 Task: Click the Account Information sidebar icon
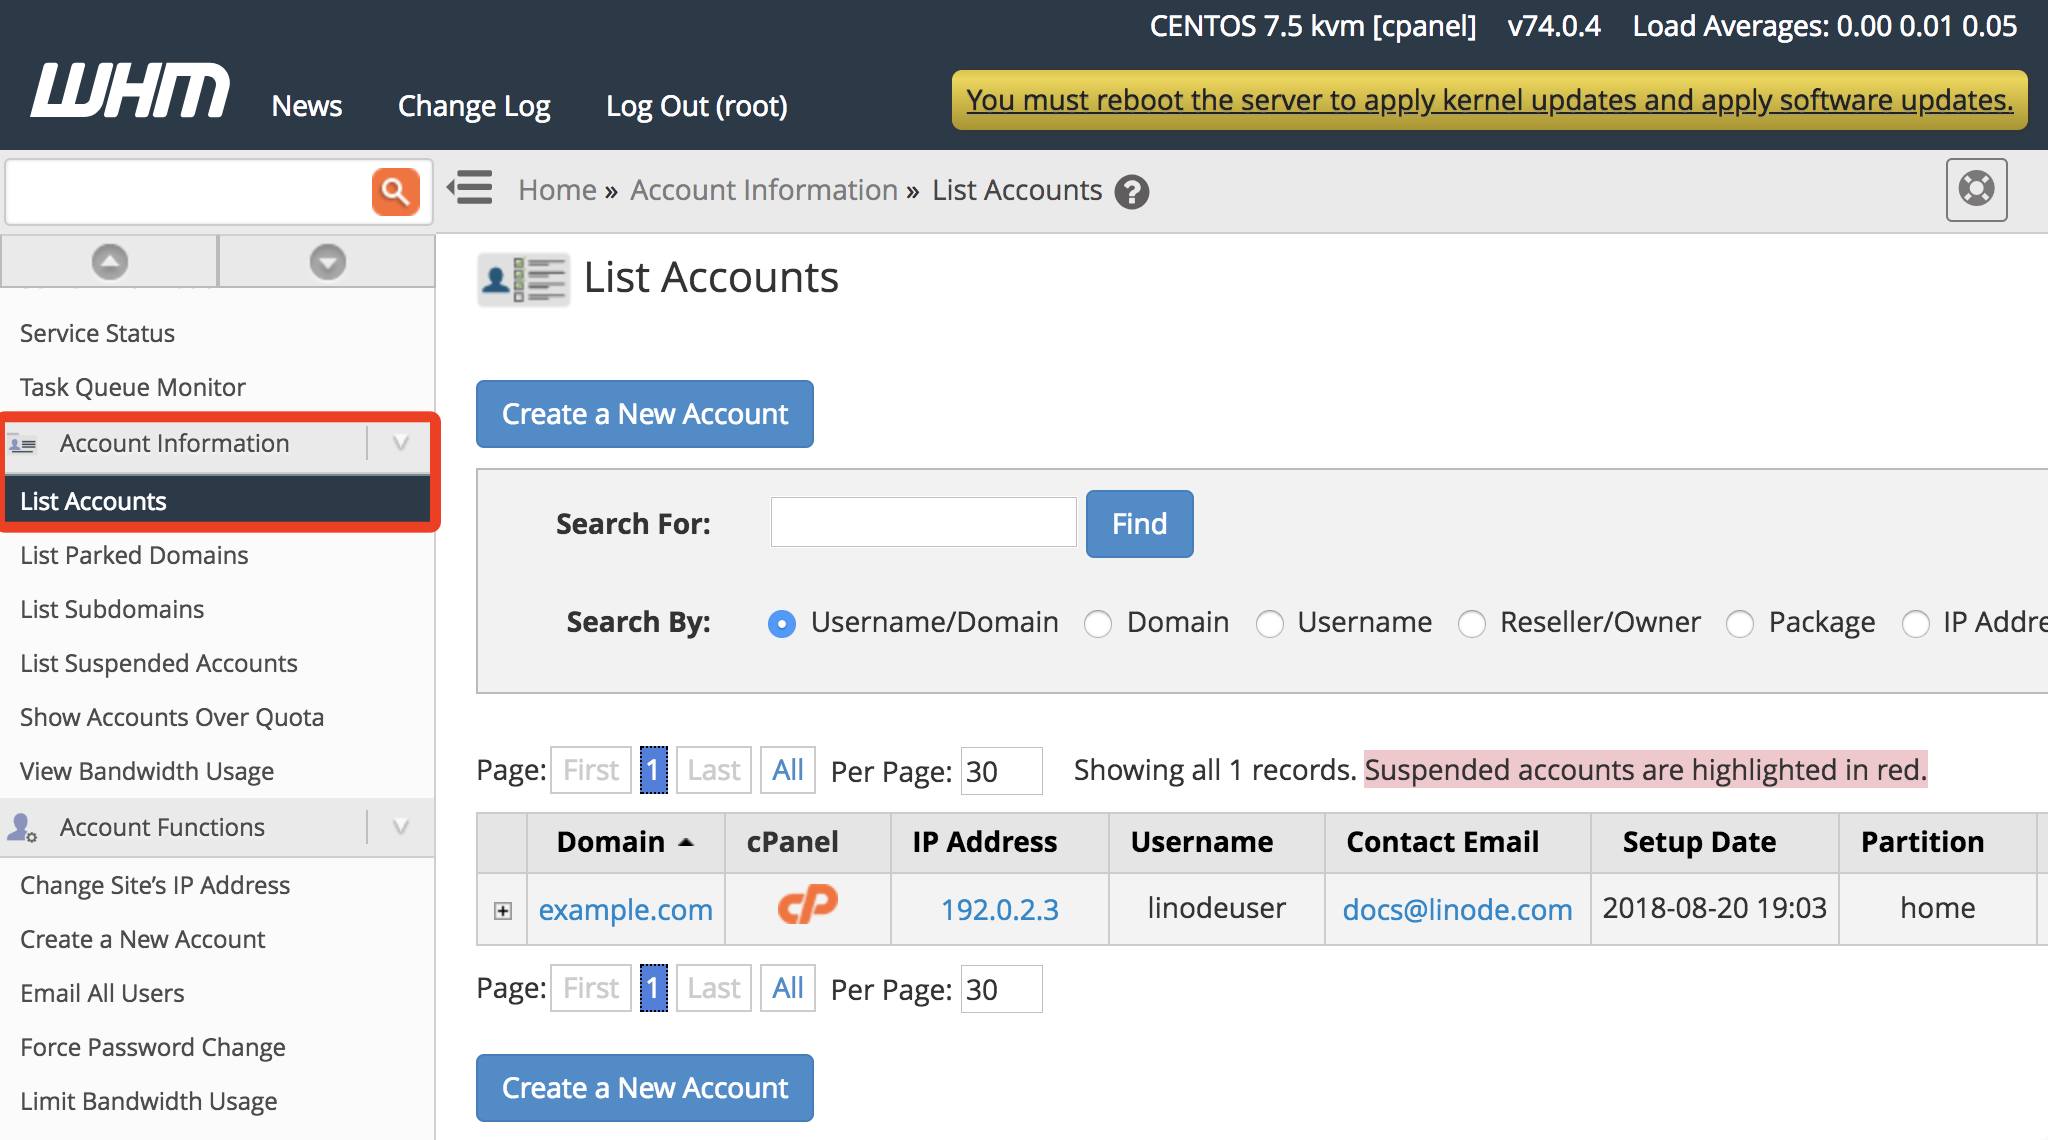click(23, 444)
